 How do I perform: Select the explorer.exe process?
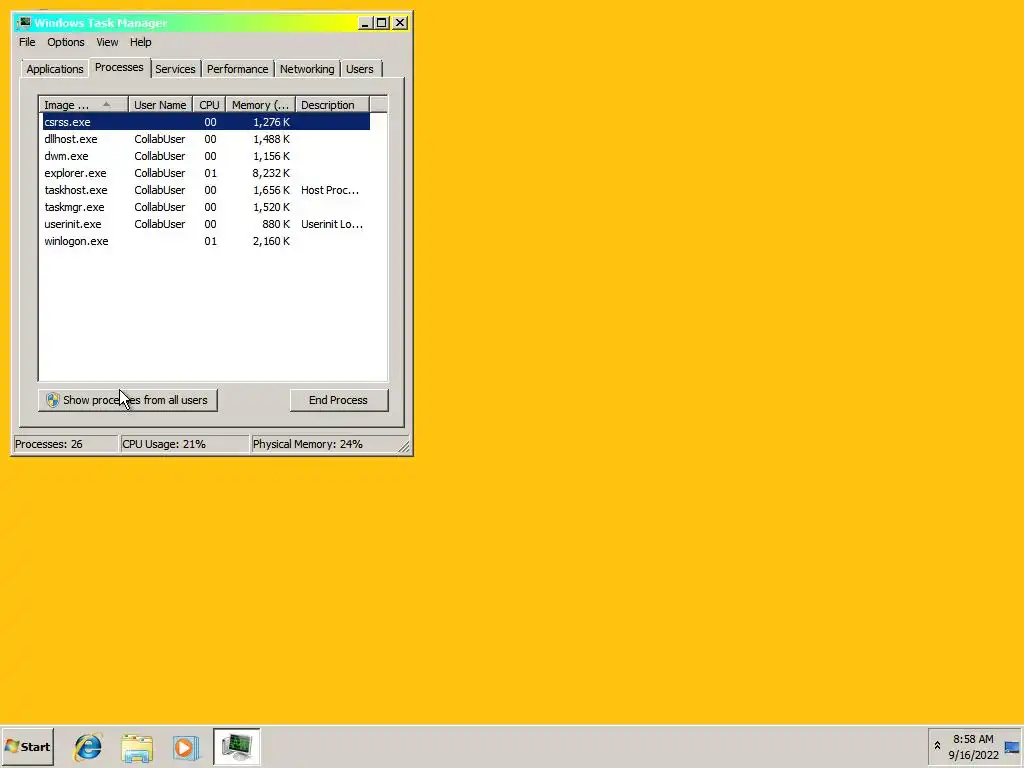coord(206,173)
